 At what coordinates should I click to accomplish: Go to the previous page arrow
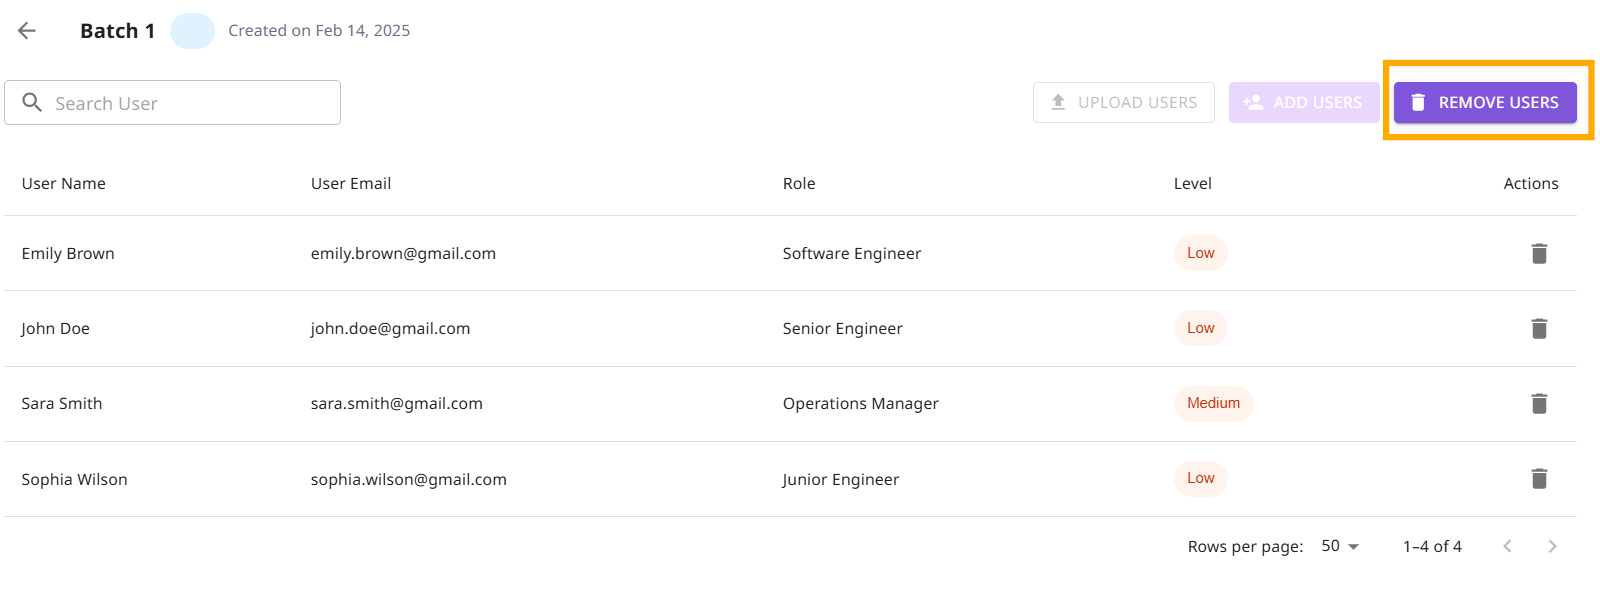click(1507, 546)
